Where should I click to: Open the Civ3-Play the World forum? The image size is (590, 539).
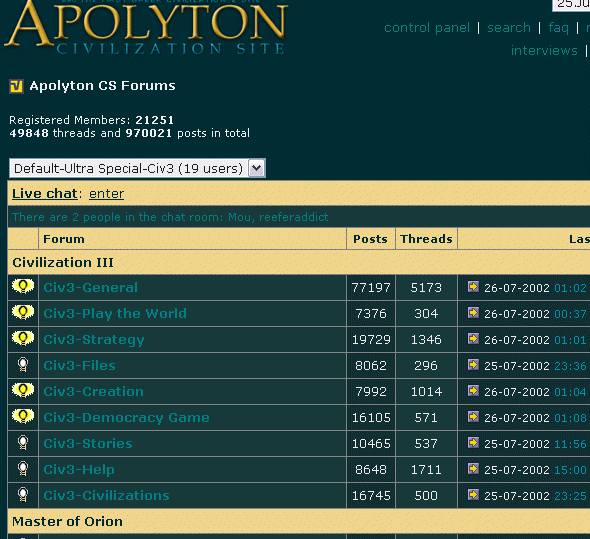[x=115, y=314]
